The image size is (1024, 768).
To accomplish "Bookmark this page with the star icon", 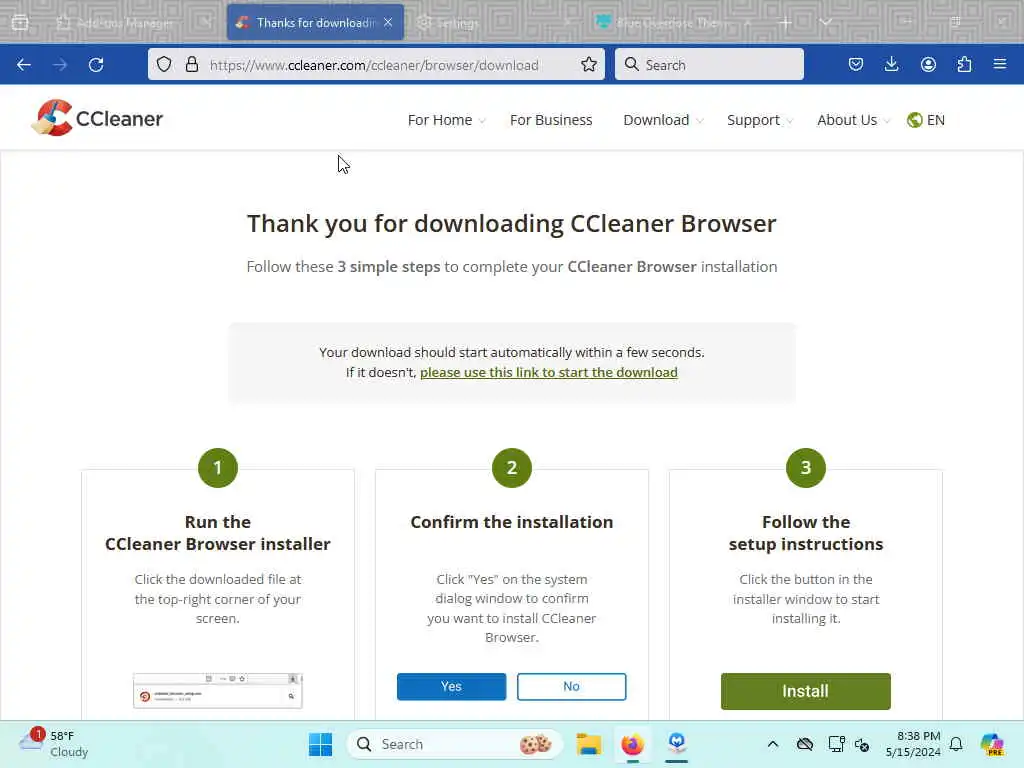I will 588,65.
